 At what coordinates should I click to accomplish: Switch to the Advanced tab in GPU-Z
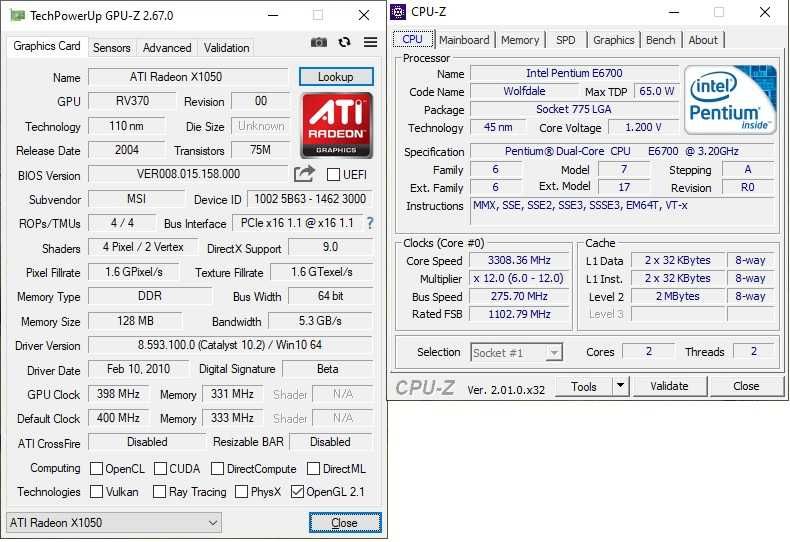click(x=167, y=48)
